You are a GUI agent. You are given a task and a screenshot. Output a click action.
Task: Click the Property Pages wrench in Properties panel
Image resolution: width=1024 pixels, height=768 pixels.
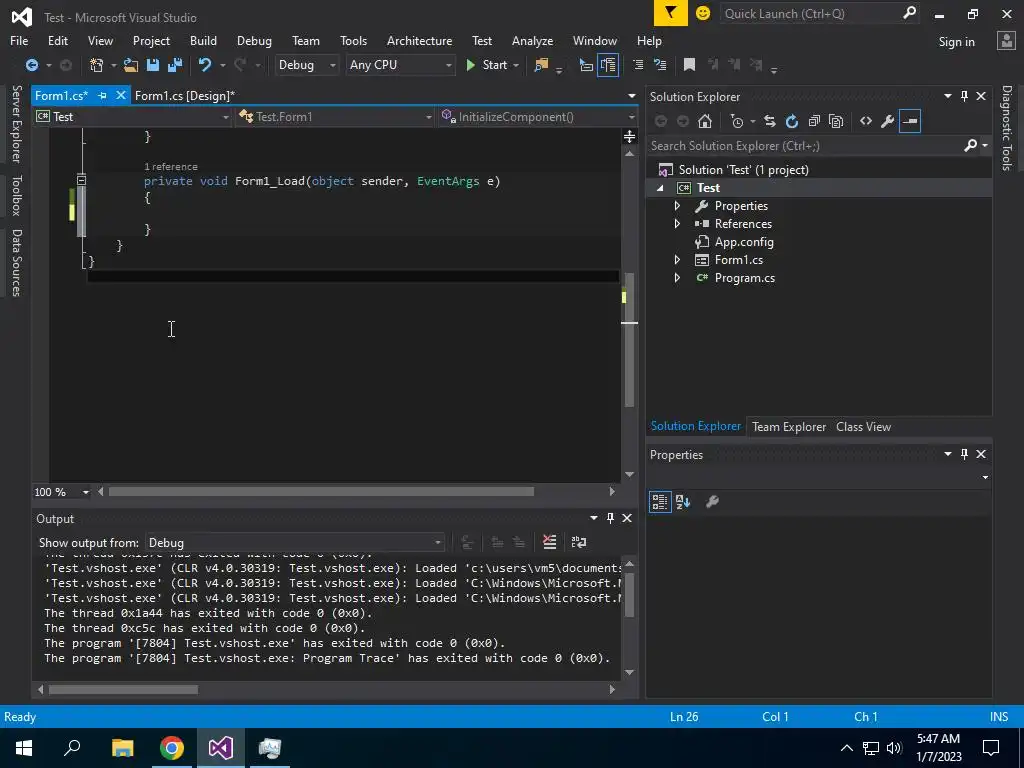712,502
